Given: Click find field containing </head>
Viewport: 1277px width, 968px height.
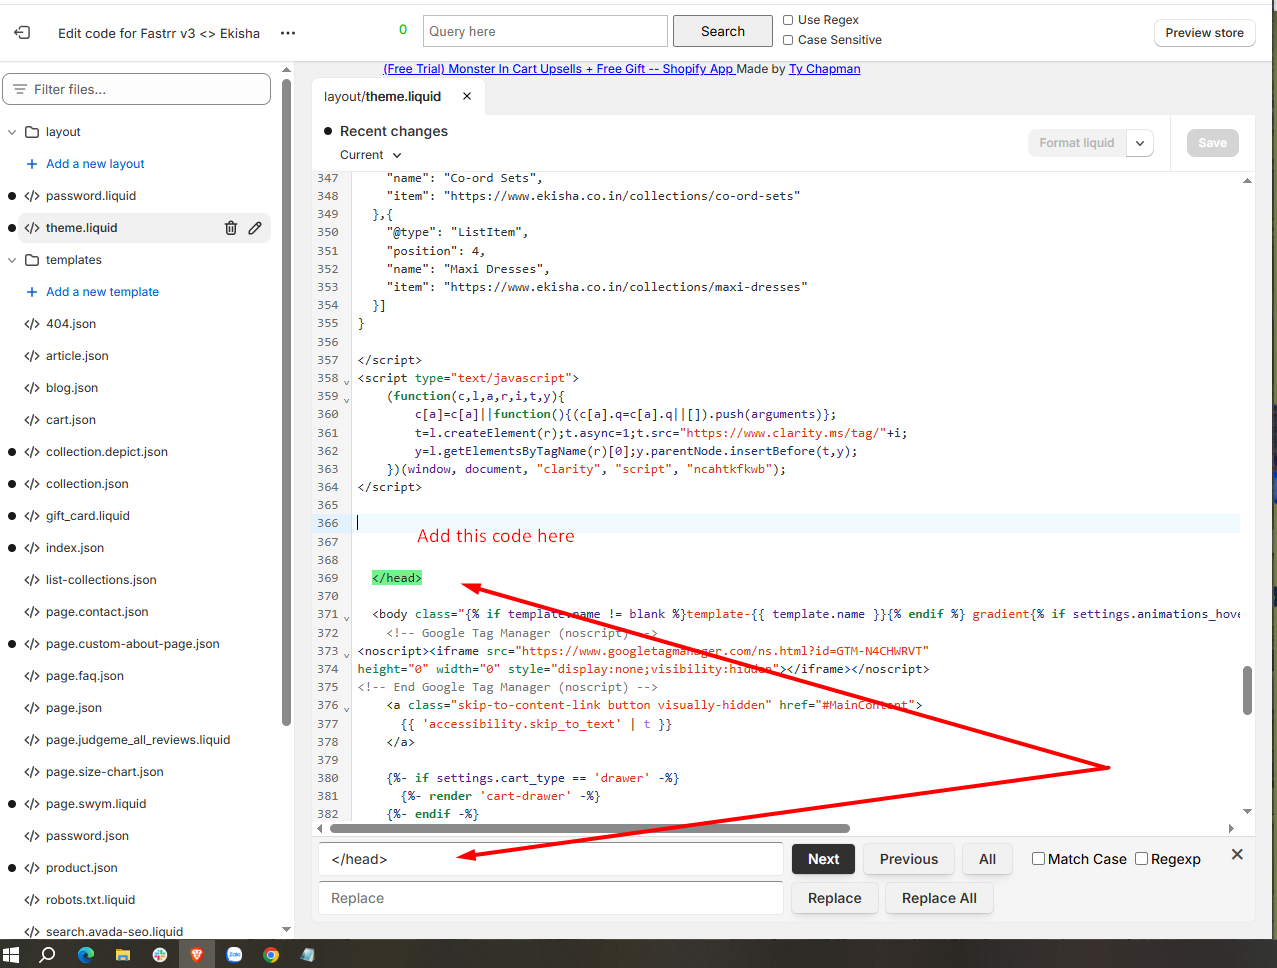Looking at the screenshot, I should coord(551,859).
